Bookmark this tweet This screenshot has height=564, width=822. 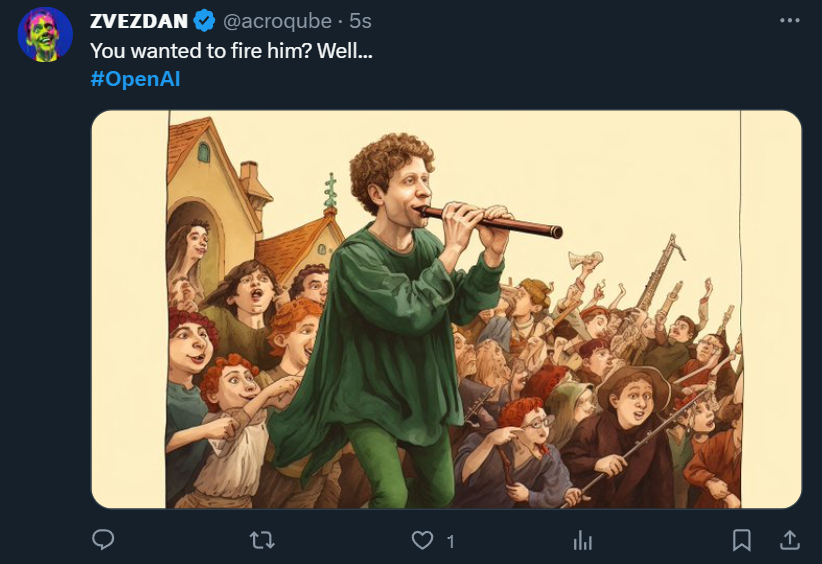tap(742, 540)
